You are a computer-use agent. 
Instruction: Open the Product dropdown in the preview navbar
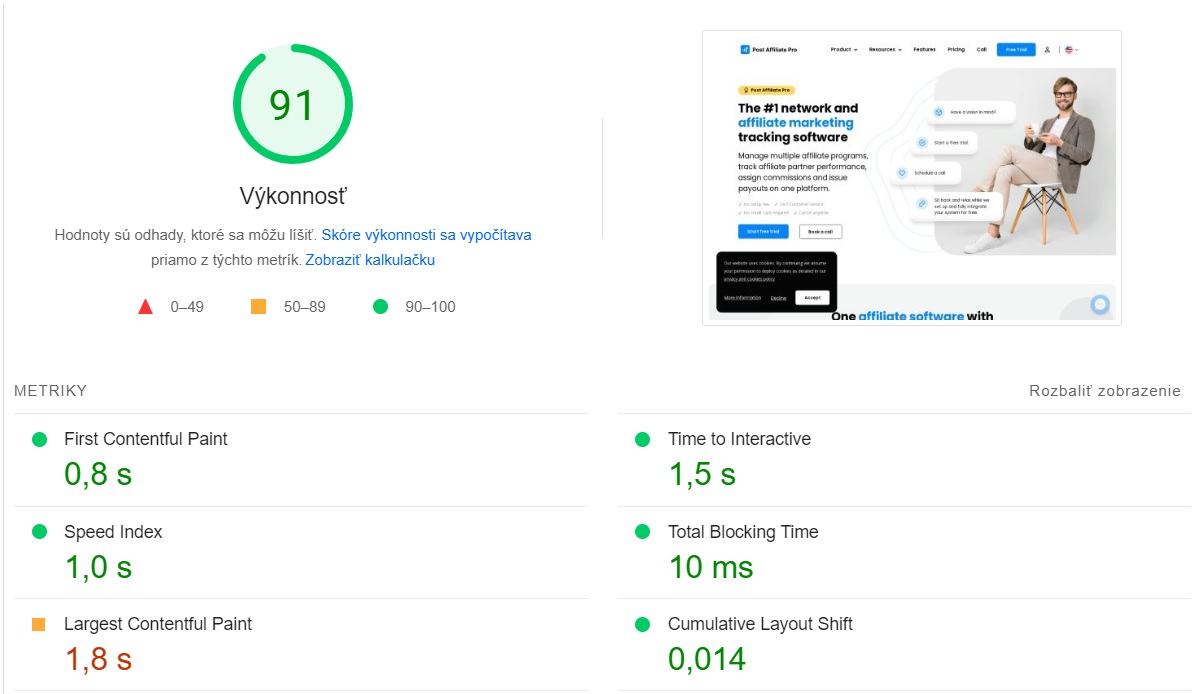pyautogui.click(x=841, y=49)
